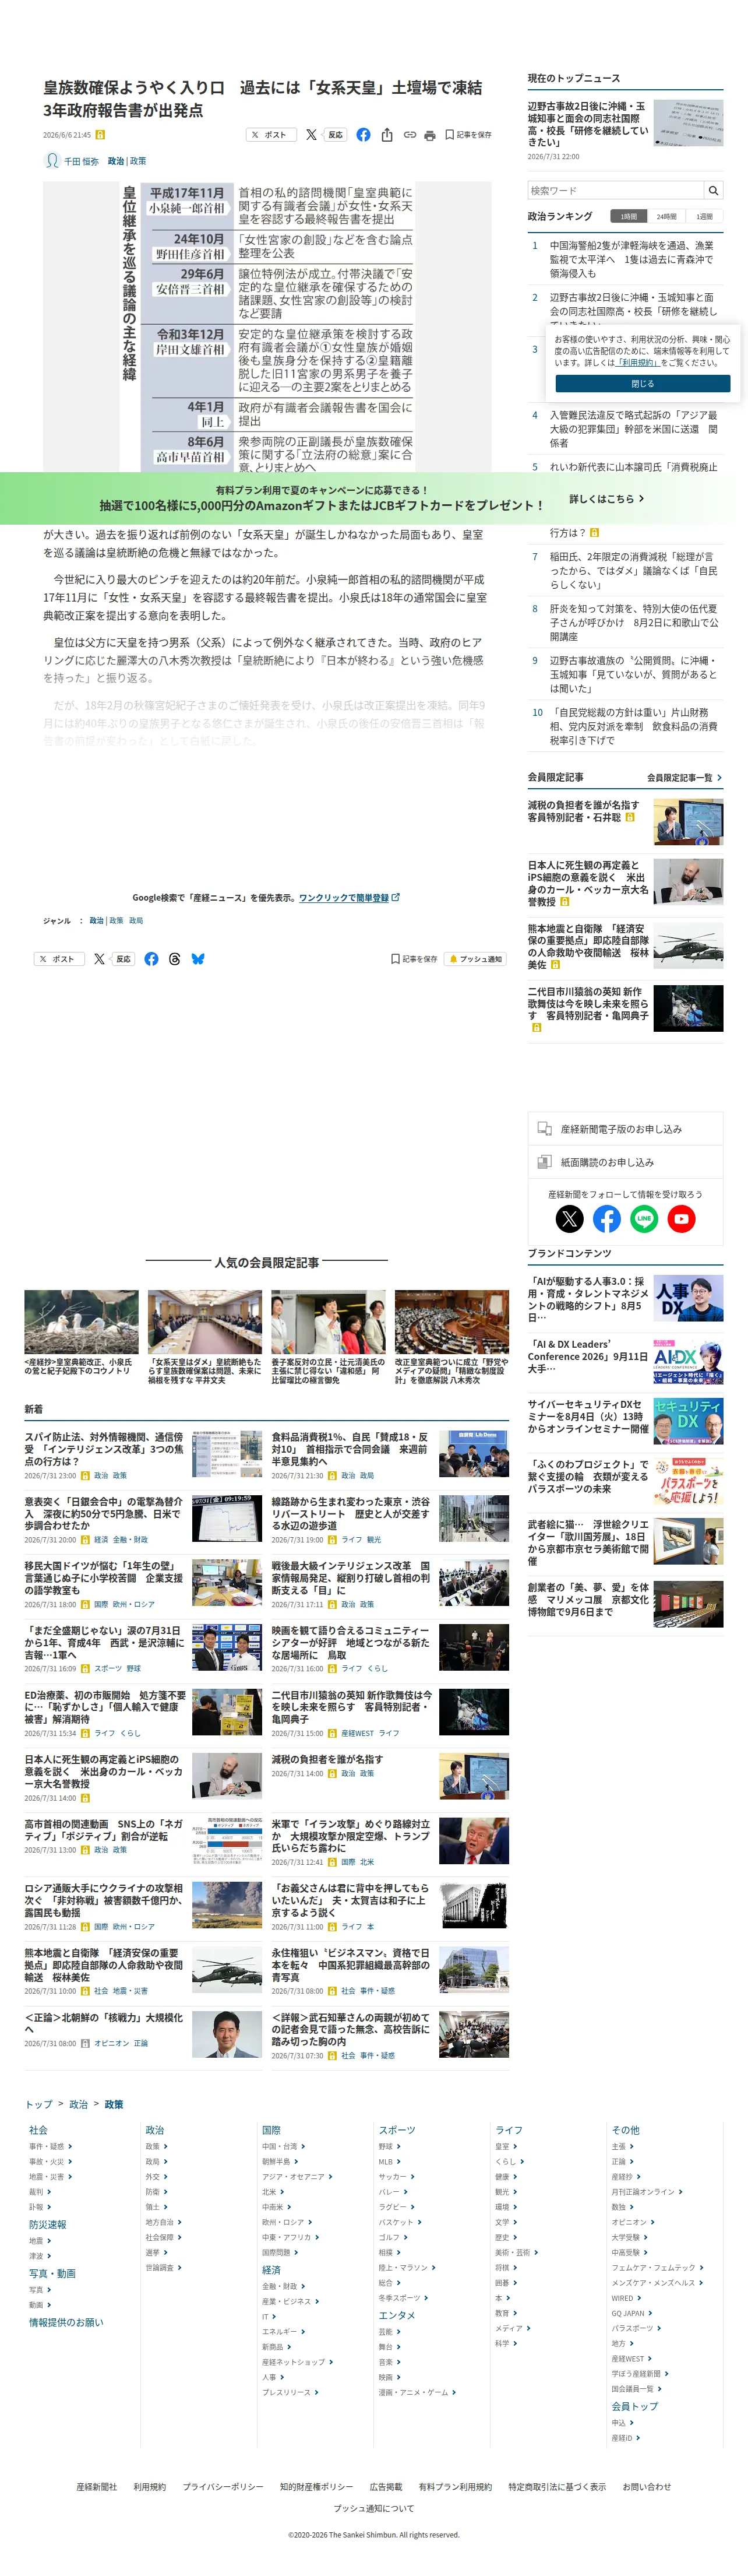Open Sankei's Facebook page from the follow icons
The width and height of the screenshot is (748, 2576).
pos(607,1218)
